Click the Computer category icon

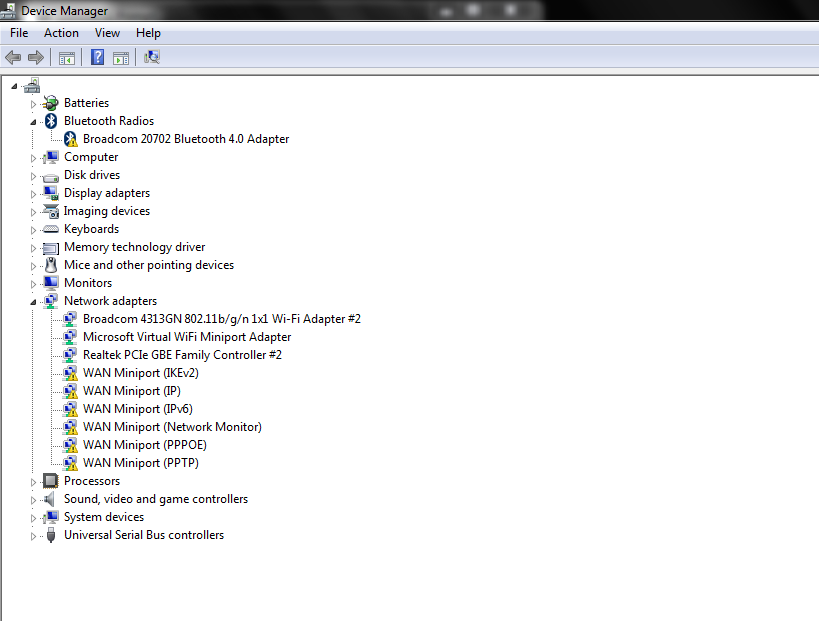(x=51, y=157)
